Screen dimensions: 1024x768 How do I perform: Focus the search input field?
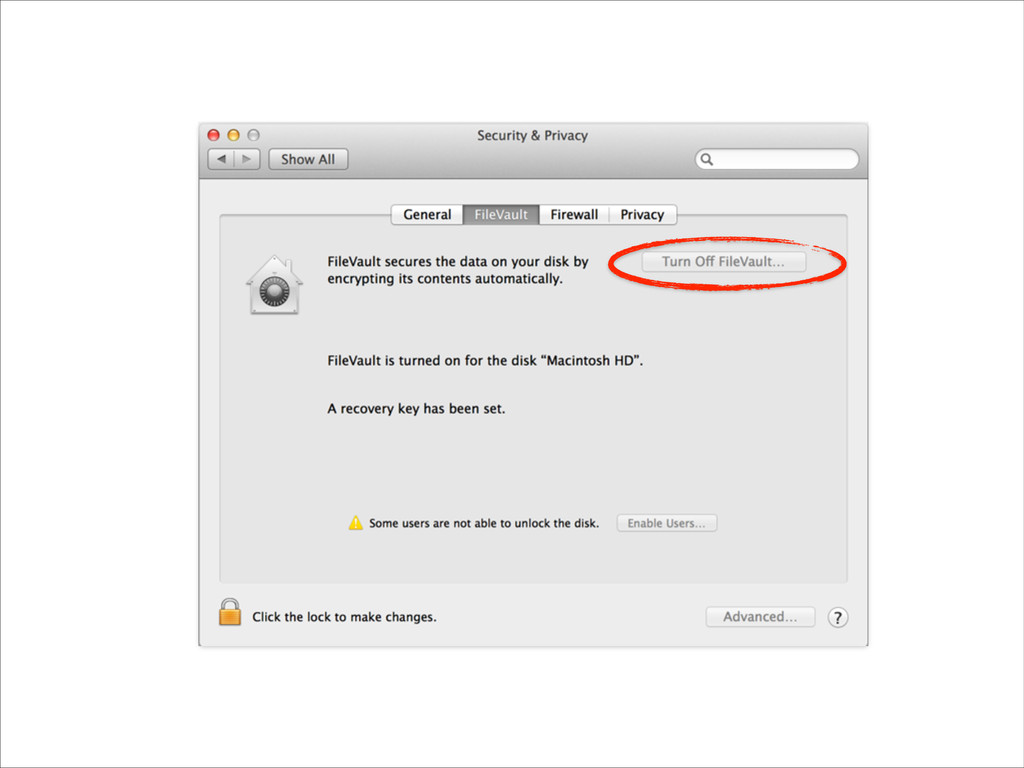pos(776,159)
